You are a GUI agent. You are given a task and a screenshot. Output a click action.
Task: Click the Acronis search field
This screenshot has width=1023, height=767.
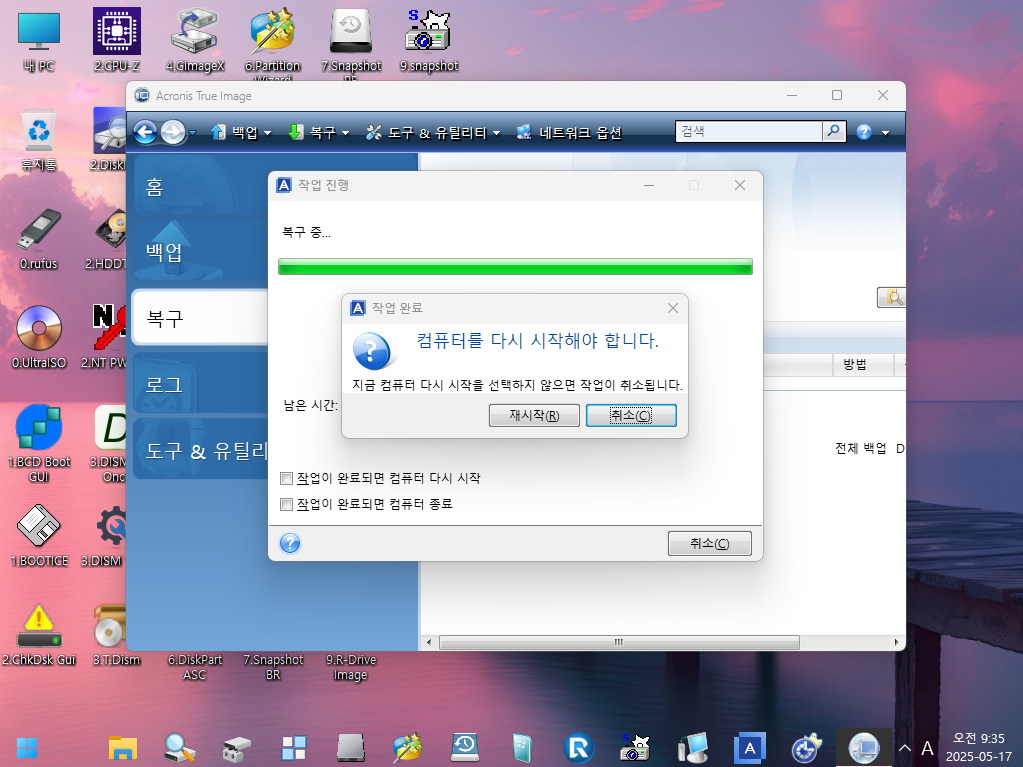pos(749,131)
